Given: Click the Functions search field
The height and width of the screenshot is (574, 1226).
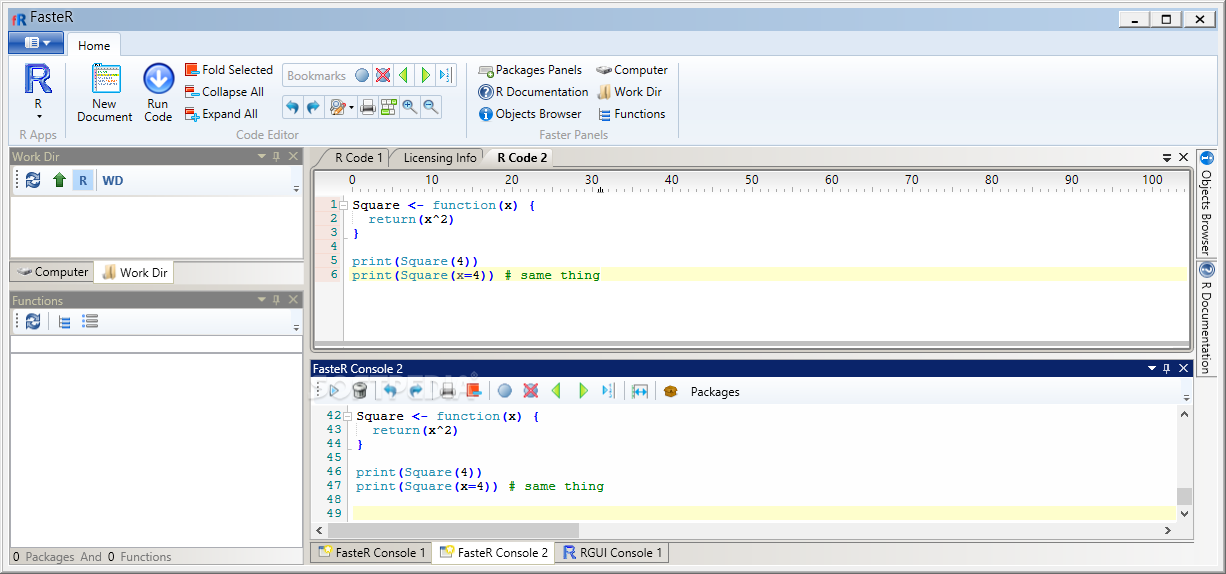Looking at the screenshot, I should [x=156, y=344].
